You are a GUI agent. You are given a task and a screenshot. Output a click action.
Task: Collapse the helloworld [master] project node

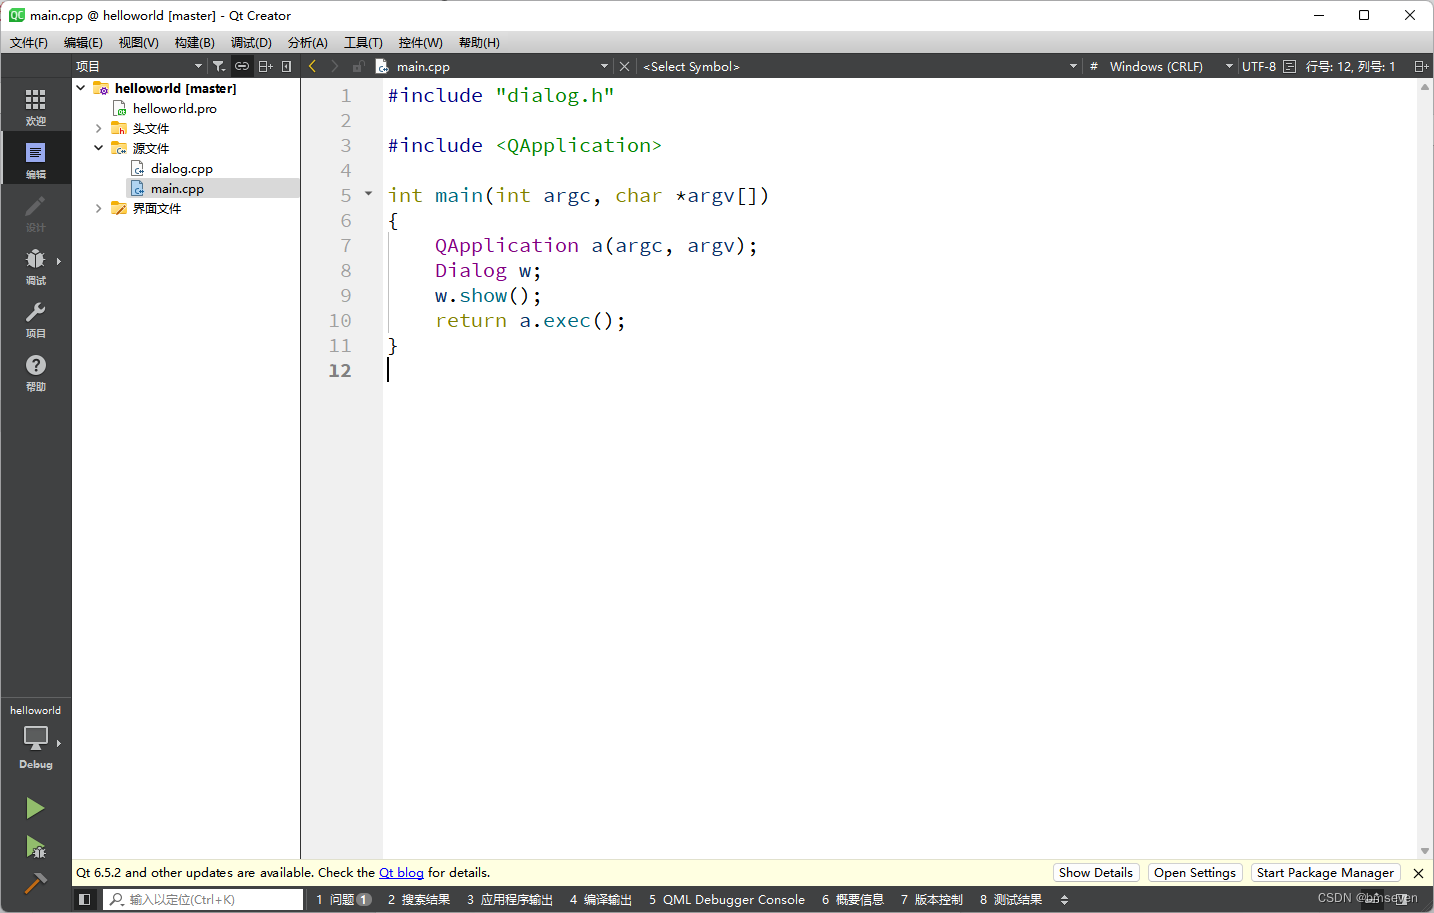pyautogui.click(x=81, y=88)
